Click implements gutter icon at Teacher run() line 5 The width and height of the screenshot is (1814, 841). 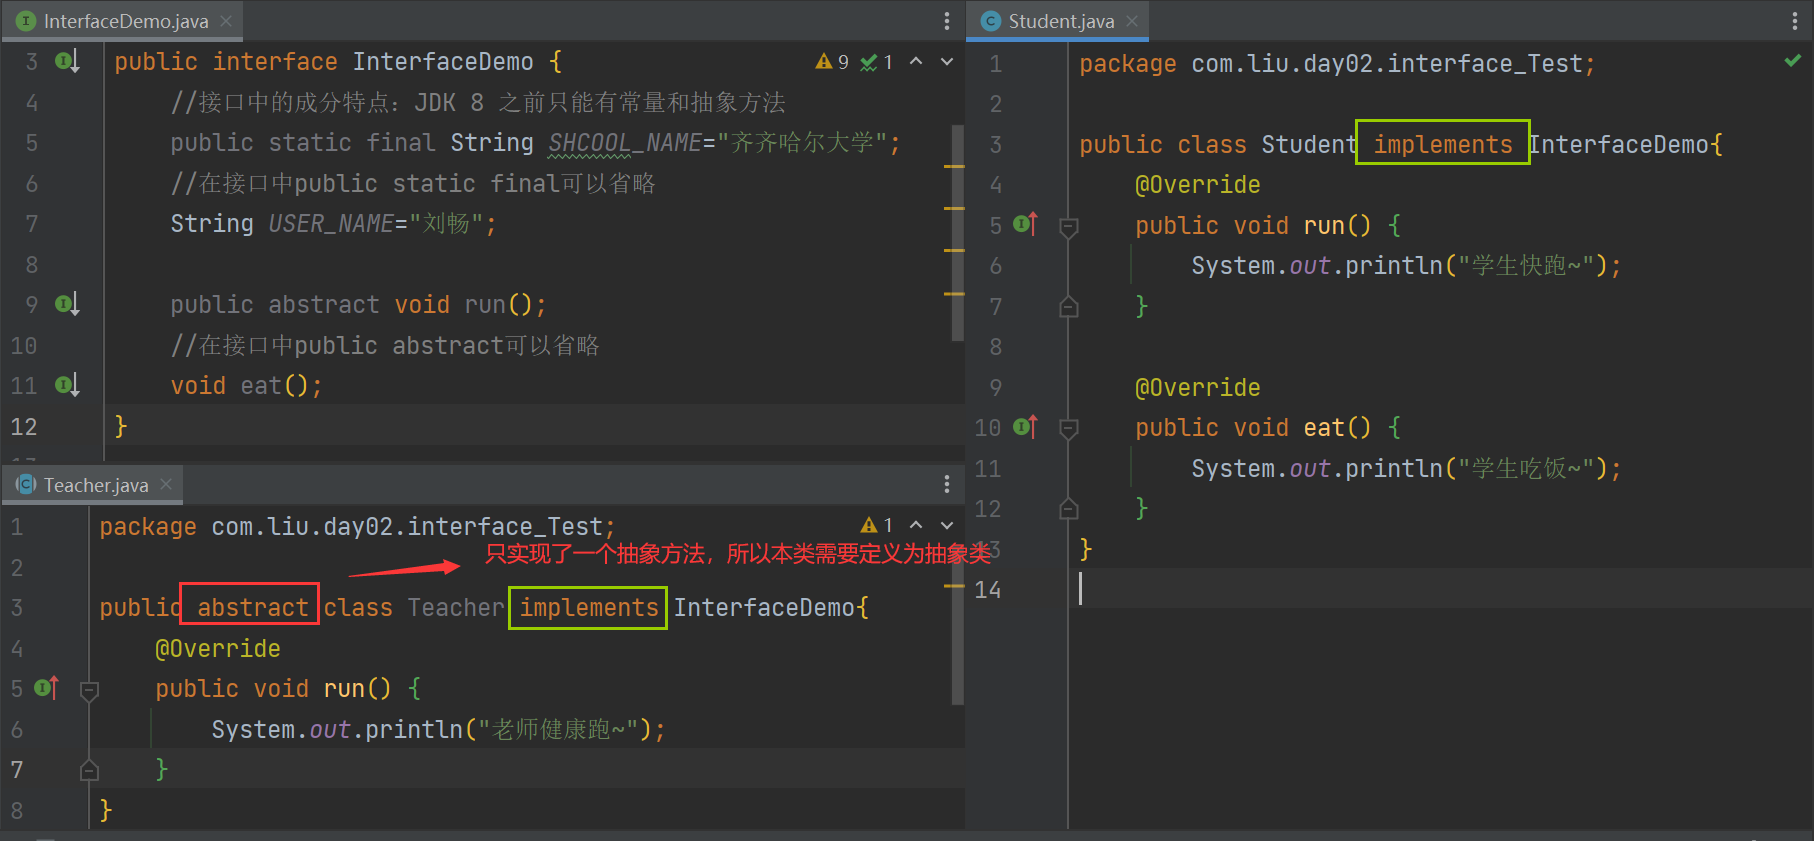tap(47, 687)
